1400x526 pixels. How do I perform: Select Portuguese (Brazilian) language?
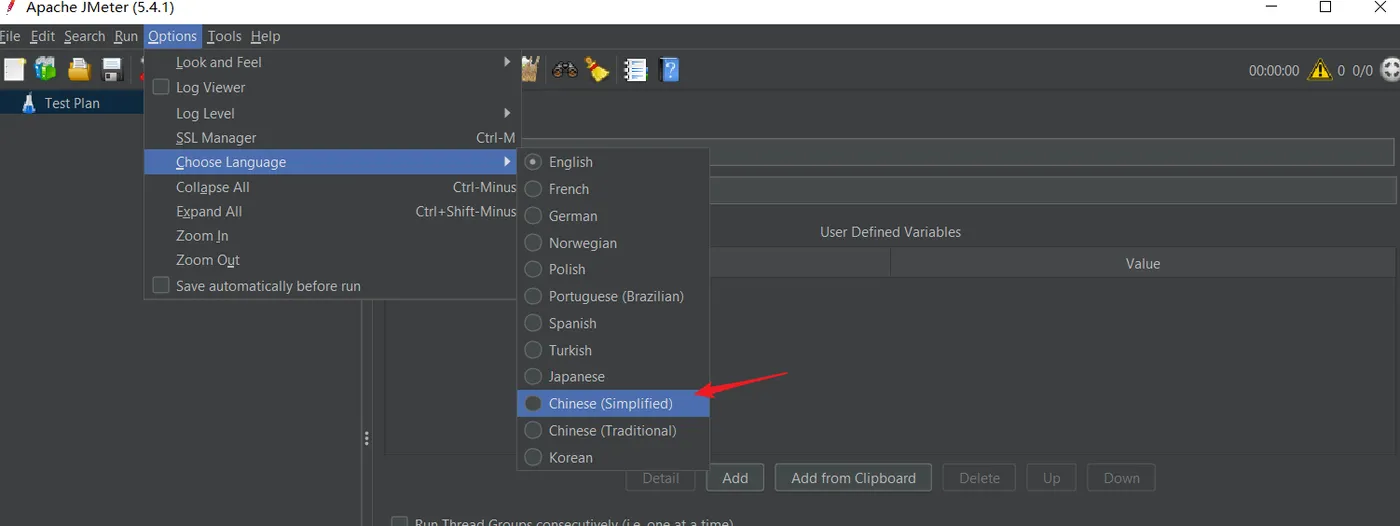pyautogui.click(x=613, y=296)
